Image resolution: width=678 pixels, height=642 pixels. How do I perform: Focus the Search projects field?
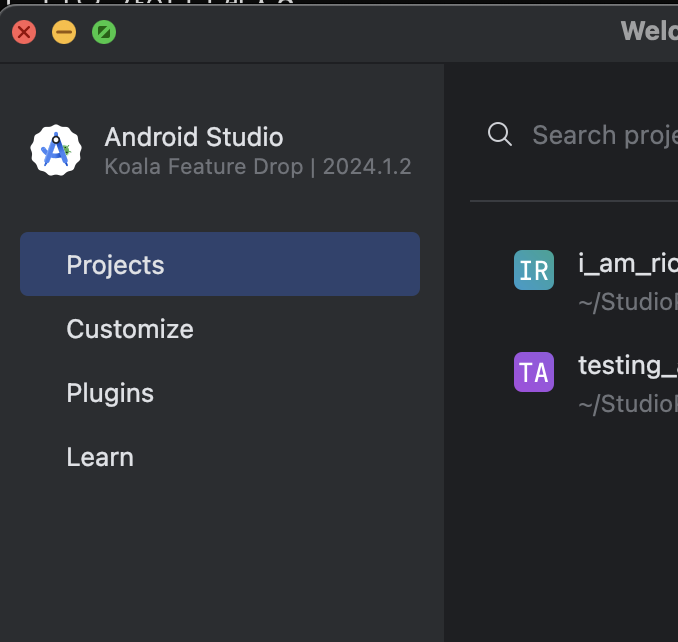point(604,135)
